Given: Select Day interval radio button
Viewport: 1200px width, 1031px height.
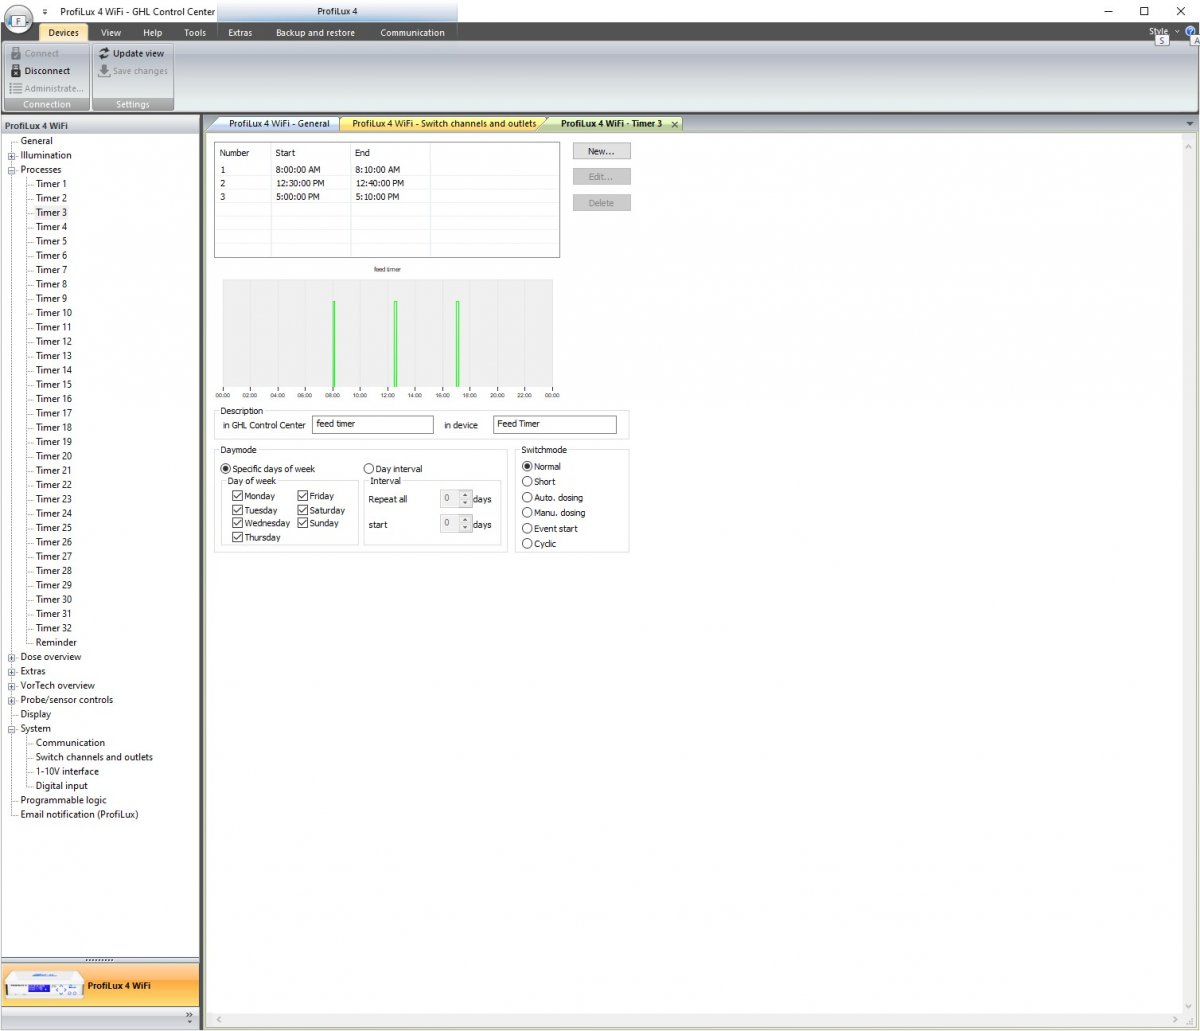Looking at the screenshot, I should click(x=369, y=469).
